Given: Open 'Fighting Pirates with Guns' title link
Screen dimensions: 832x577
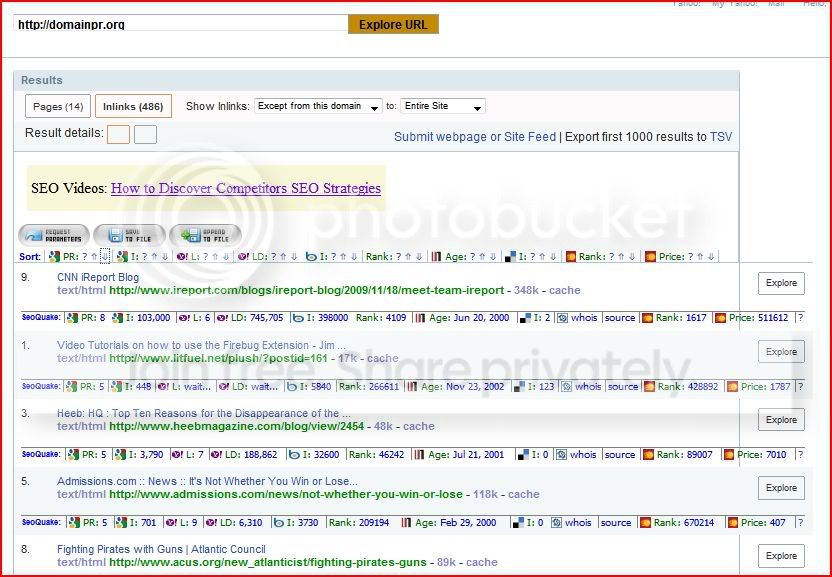Looking at the screenshot, I should click(x=161, y=549).
